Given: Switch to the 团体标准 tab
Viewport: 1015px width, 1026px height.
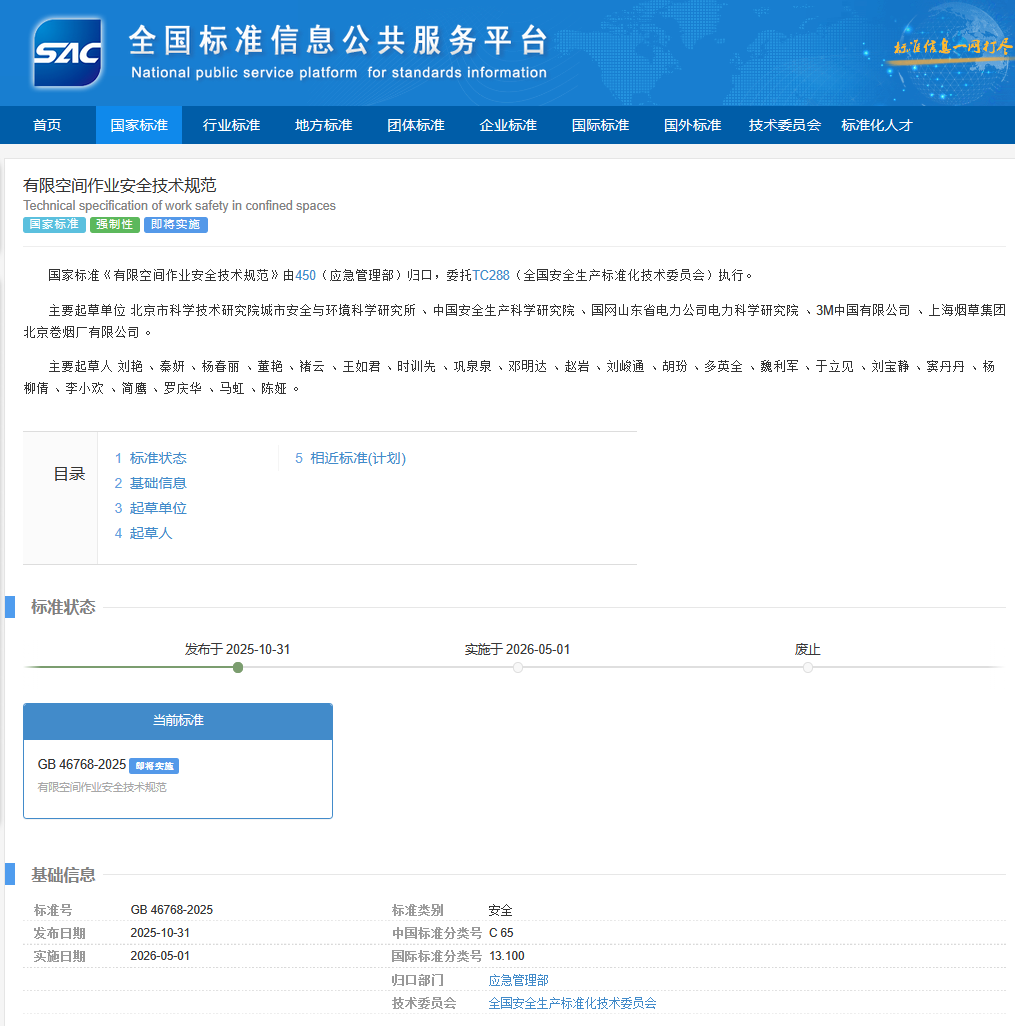Looking at the screenshot, I should (415, 124).
